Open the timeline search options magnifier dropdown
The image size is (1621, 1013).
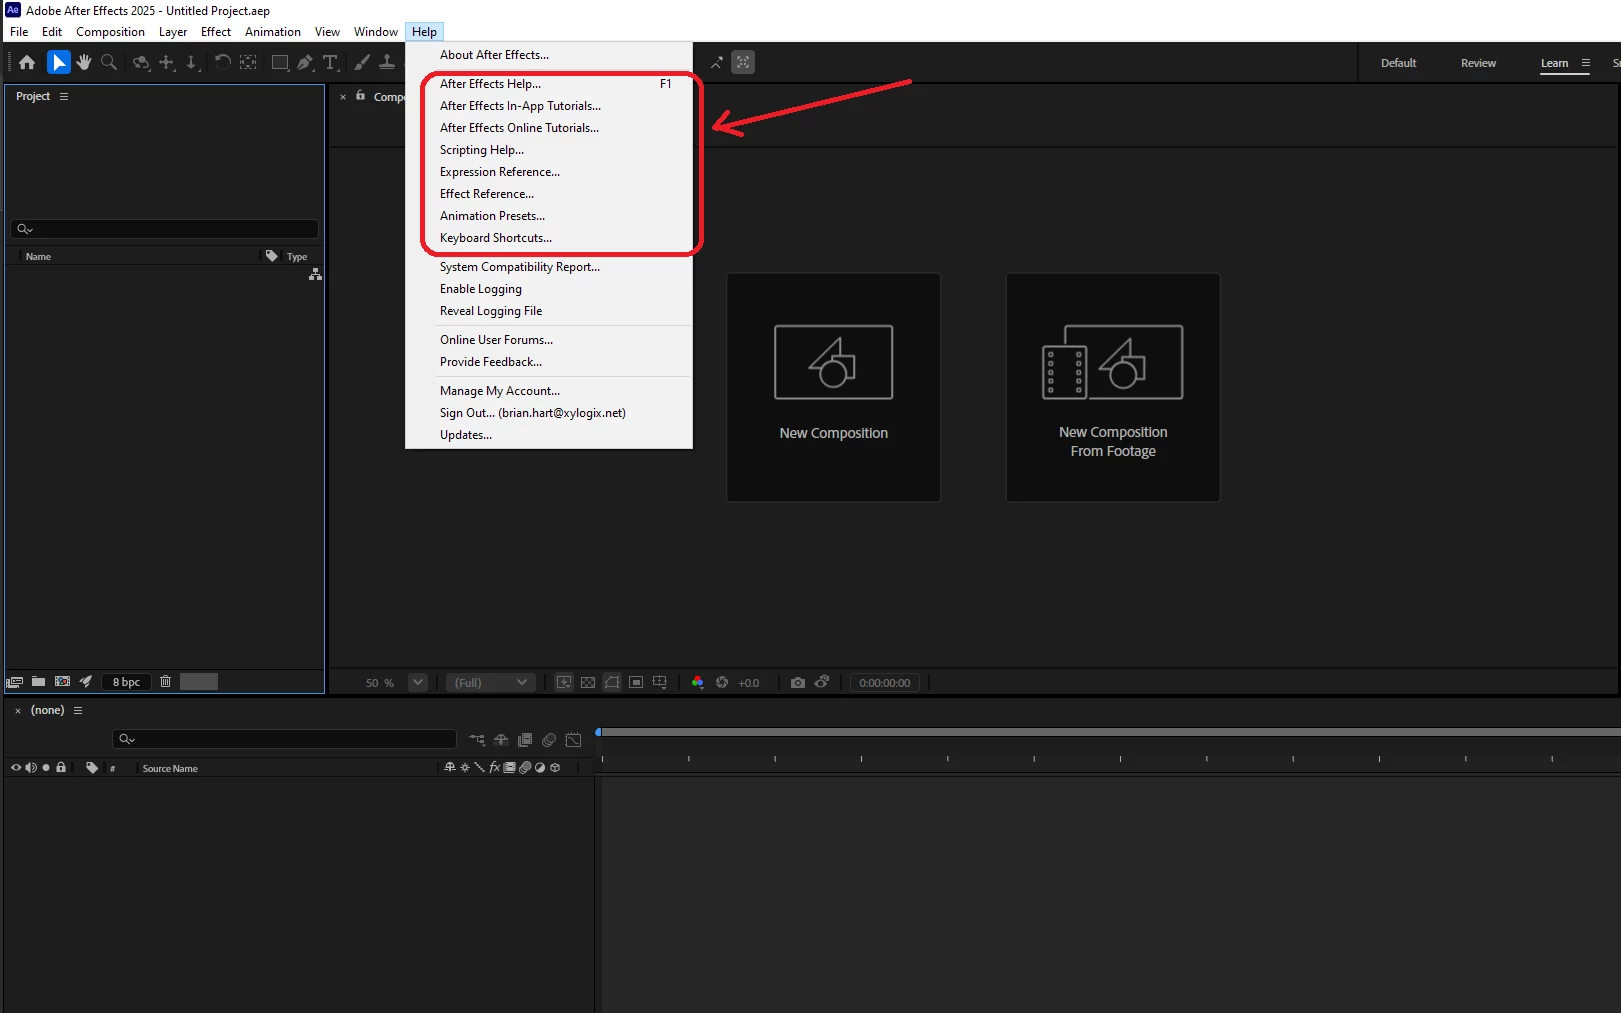pos(126,739)
